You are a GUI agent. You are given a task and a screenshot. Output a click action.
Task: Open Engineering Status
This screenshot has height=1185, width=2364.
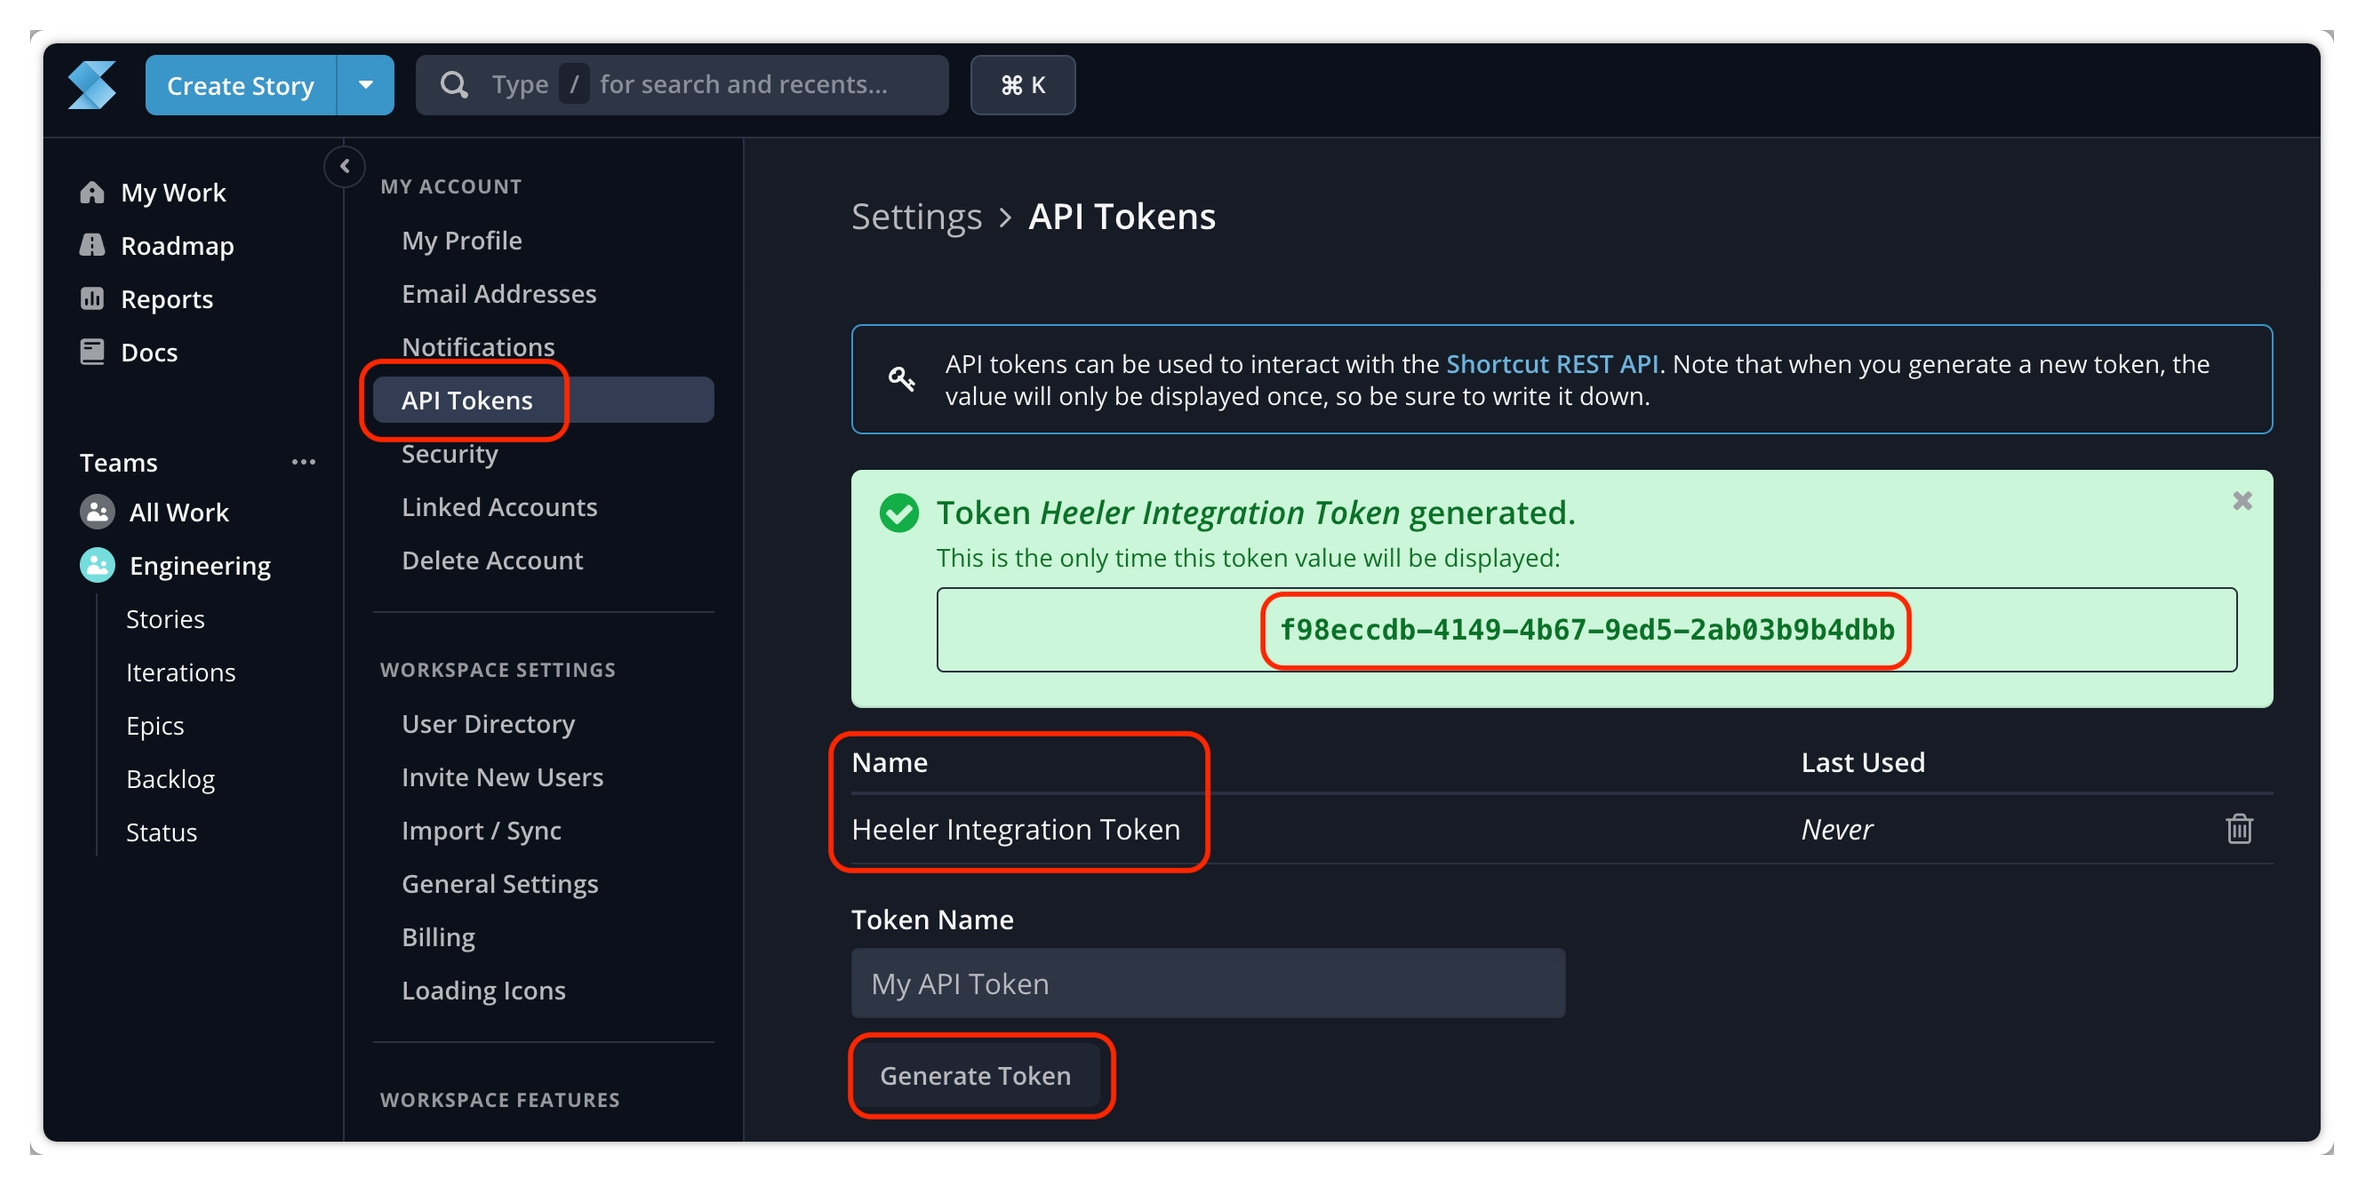click(161, 832)
